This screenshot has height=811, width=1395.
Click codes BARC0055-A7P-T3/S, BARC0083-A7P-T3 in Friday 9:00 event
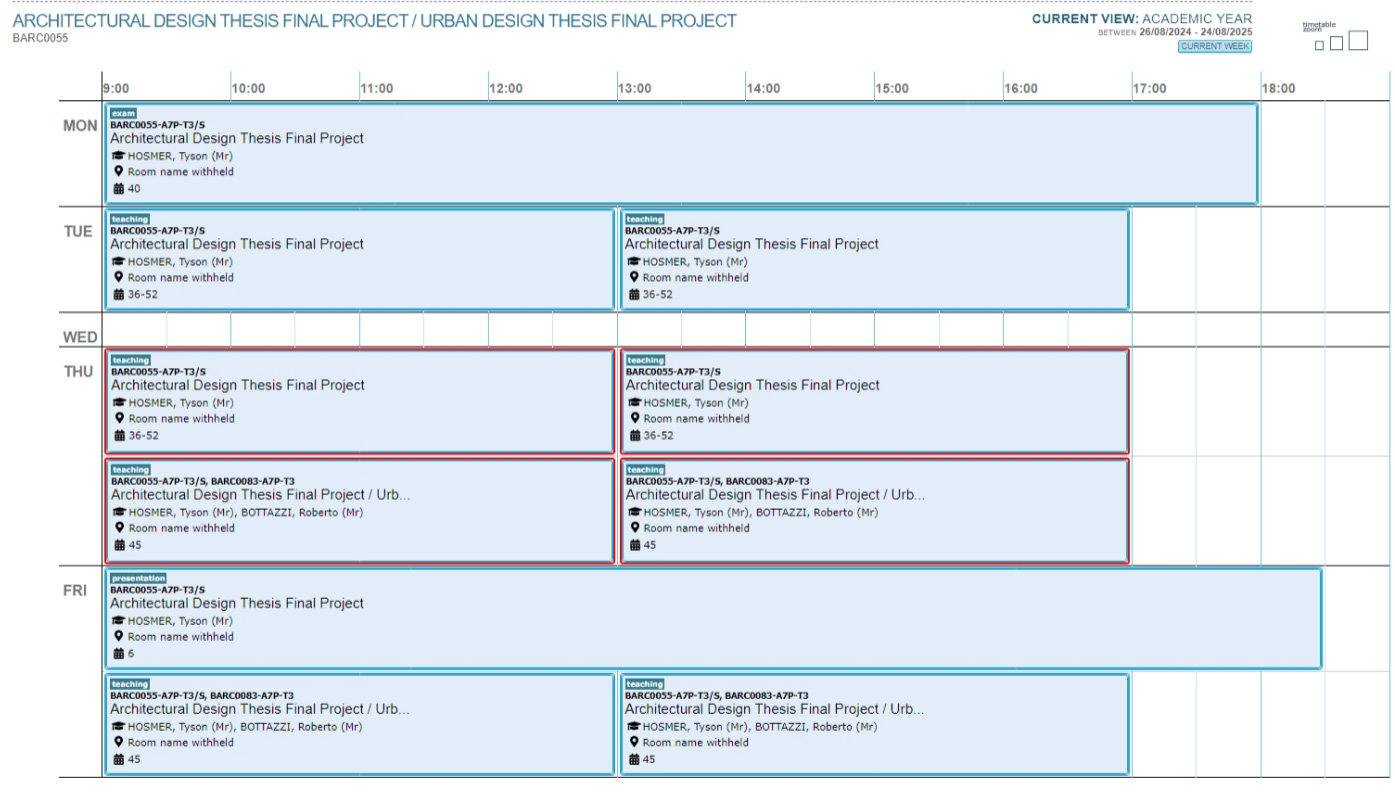pyautogui.click(x=202, y=696)
